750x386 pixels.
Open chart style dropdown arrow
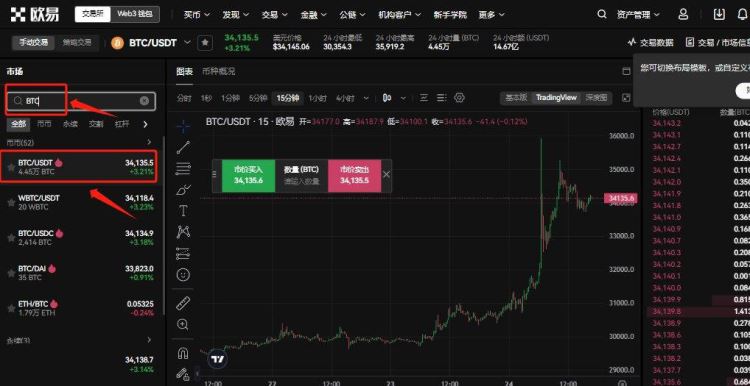(x=403, y=98)
